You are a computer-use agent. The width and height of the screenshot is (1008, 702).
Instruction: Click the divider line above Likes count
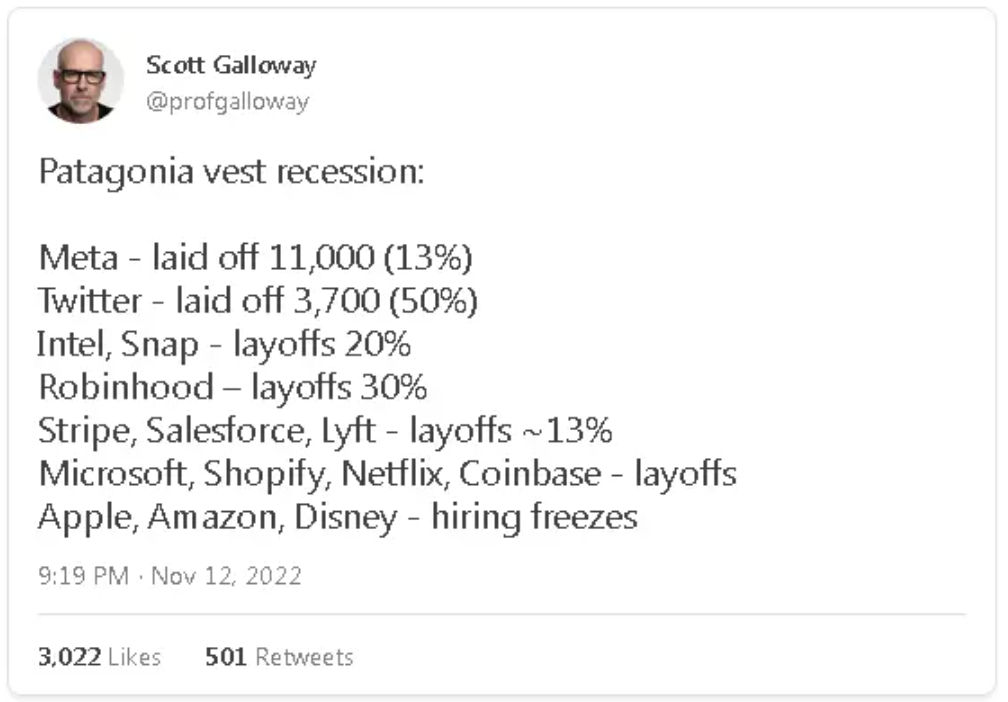pyautogui.click(x=500, y=614)
